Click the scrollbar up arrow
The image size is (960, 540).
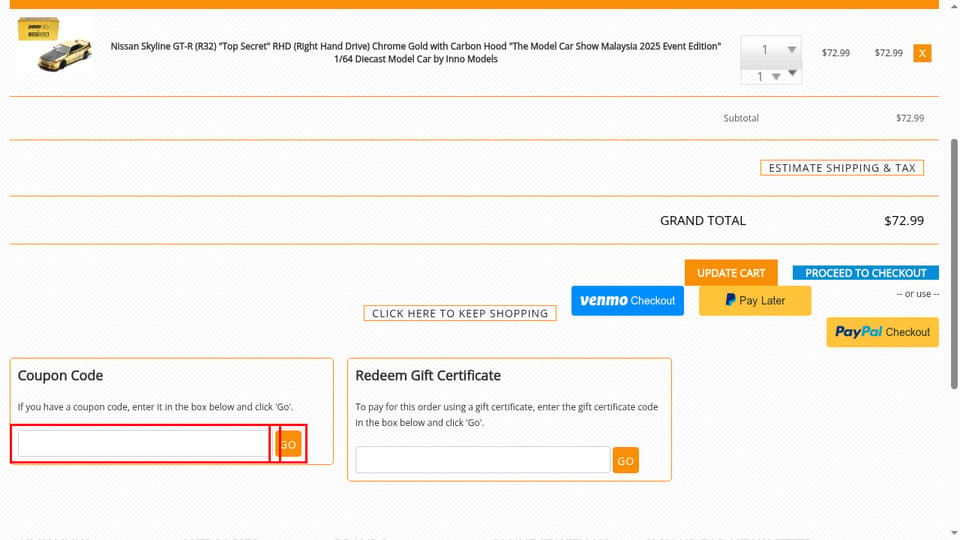click(x=954, y=5)
